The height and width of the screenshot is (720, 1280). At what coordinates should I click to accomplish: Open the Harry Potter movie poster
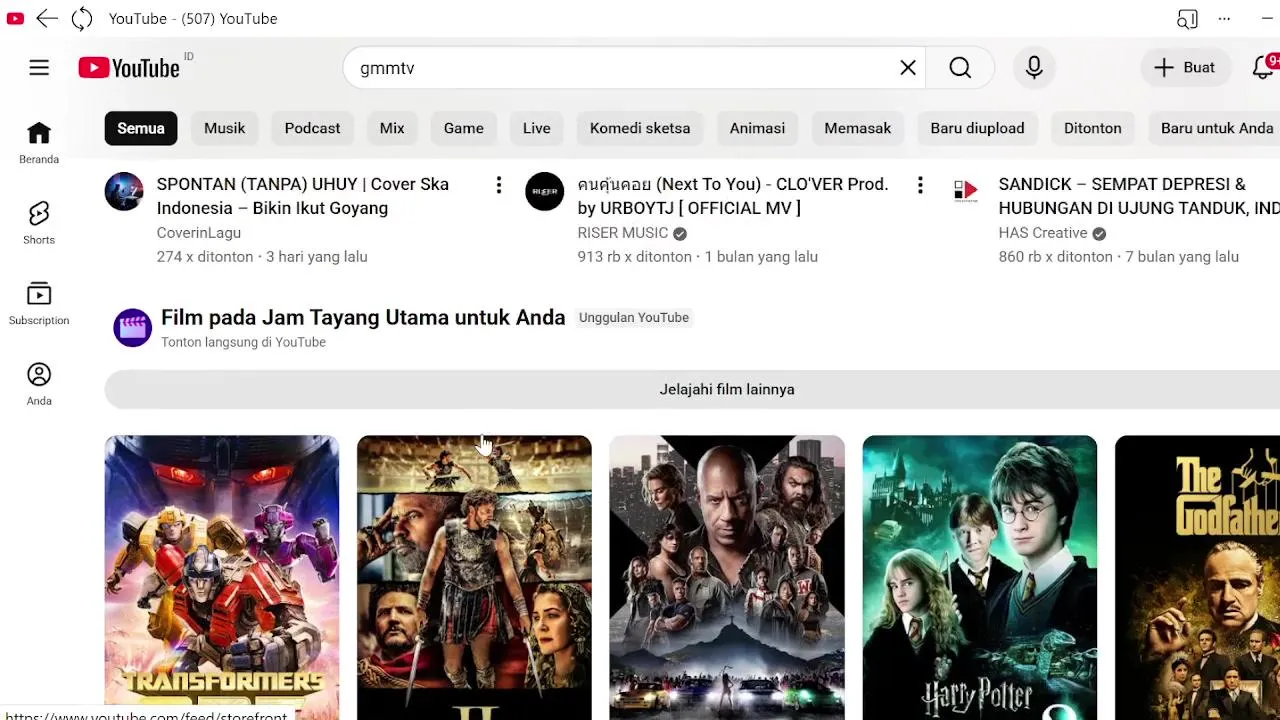(x=980, y=577)
